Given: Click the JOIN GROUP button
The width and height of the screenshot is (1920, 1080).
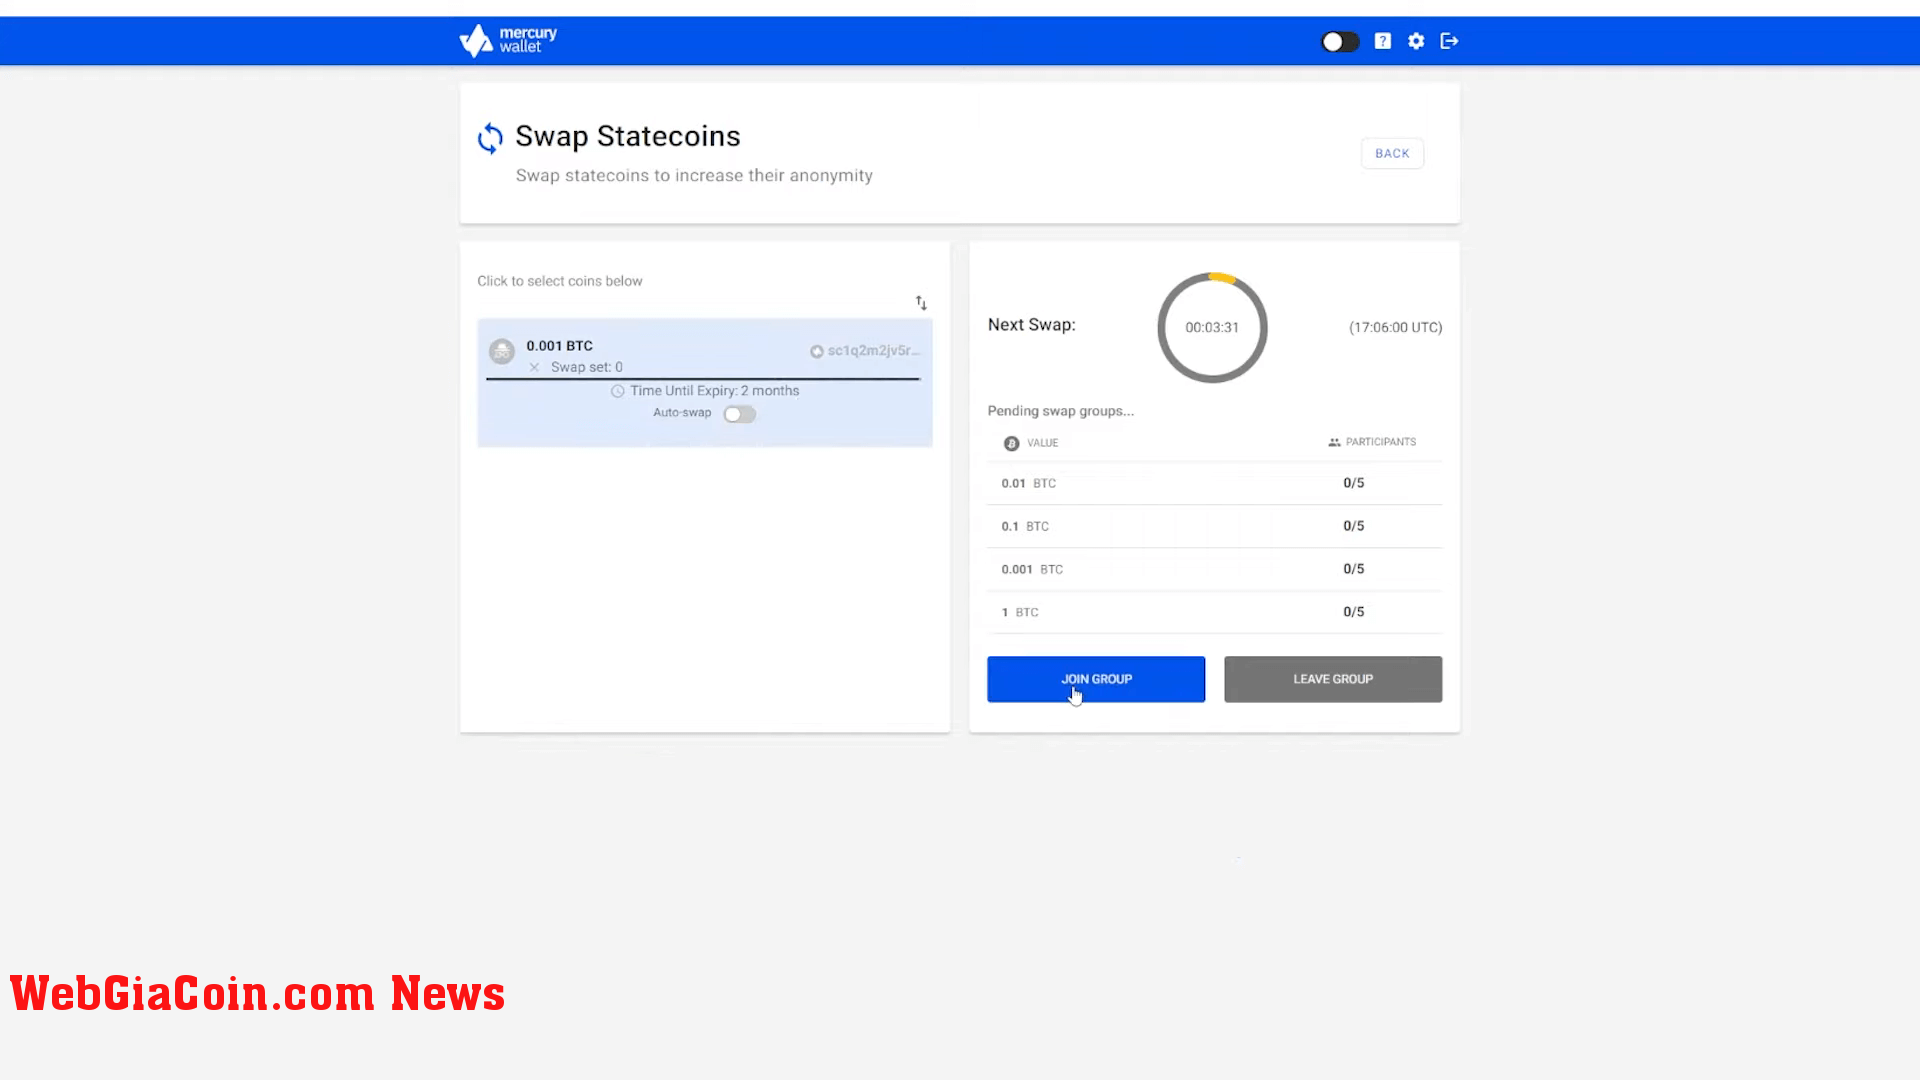Looking at the screenshot, I should (x=1096, y=679).
